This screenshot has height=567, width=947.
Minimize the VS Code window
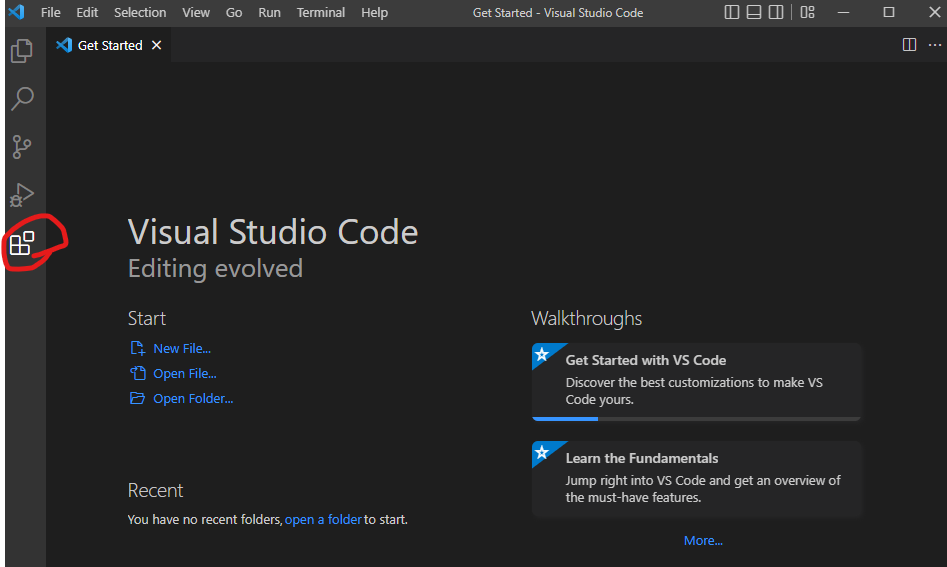(844, 12)
